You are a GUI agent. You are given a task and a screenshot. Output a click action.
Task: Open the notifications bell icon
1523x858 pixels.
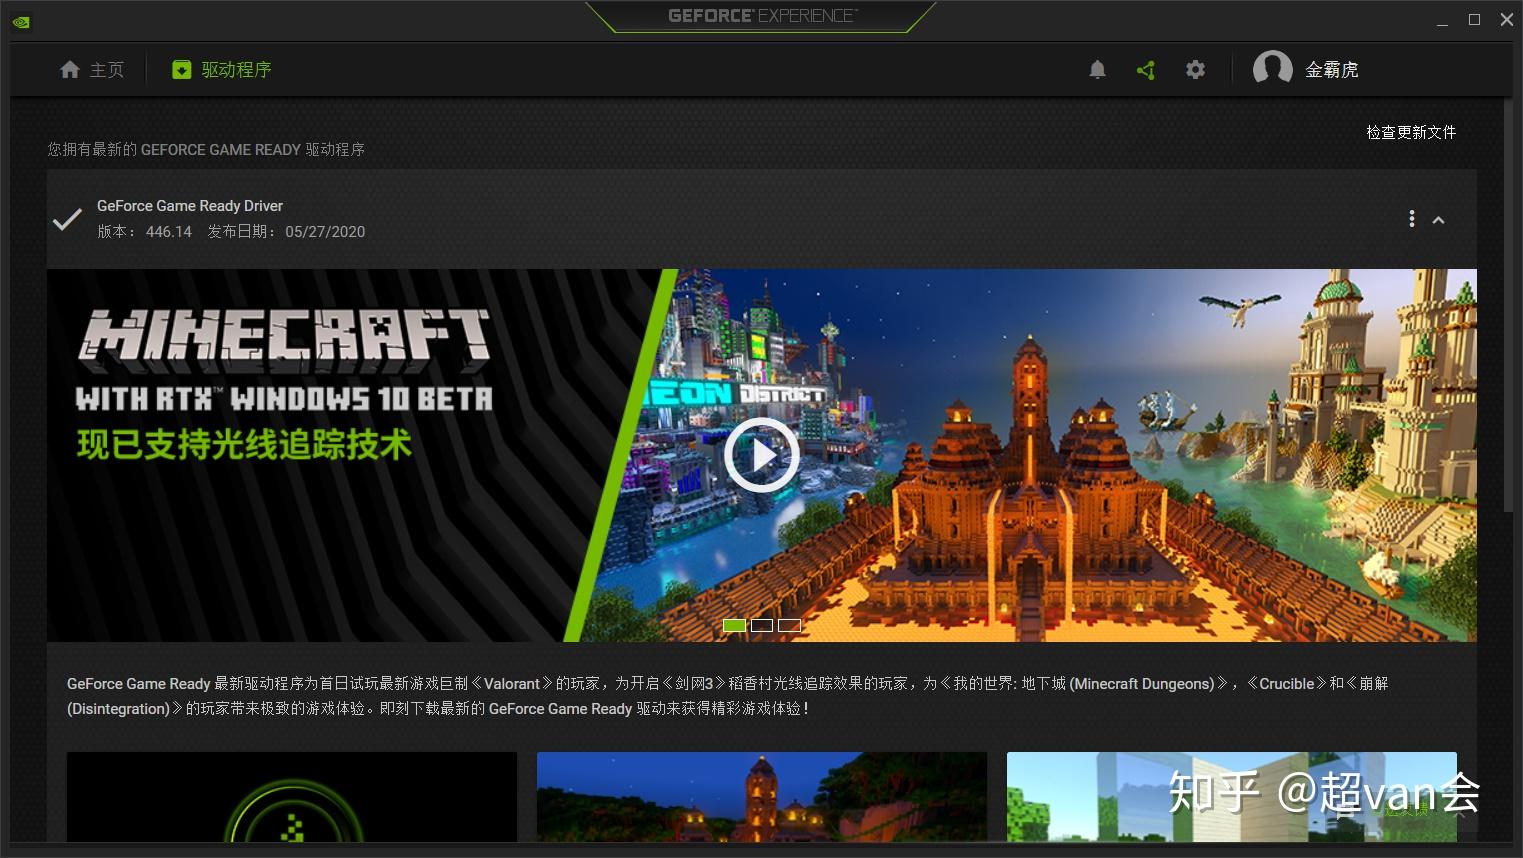[x=1097, y=69]
